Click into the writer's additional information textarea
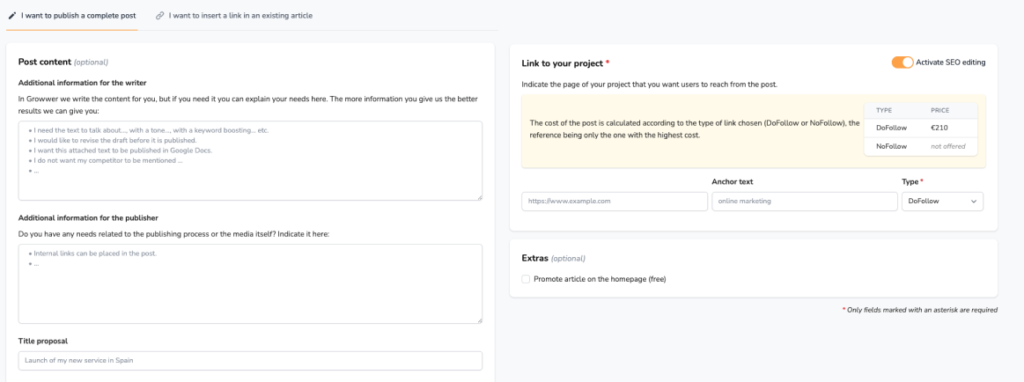This screenshot has height=382, width=1024. coord(250,161)
